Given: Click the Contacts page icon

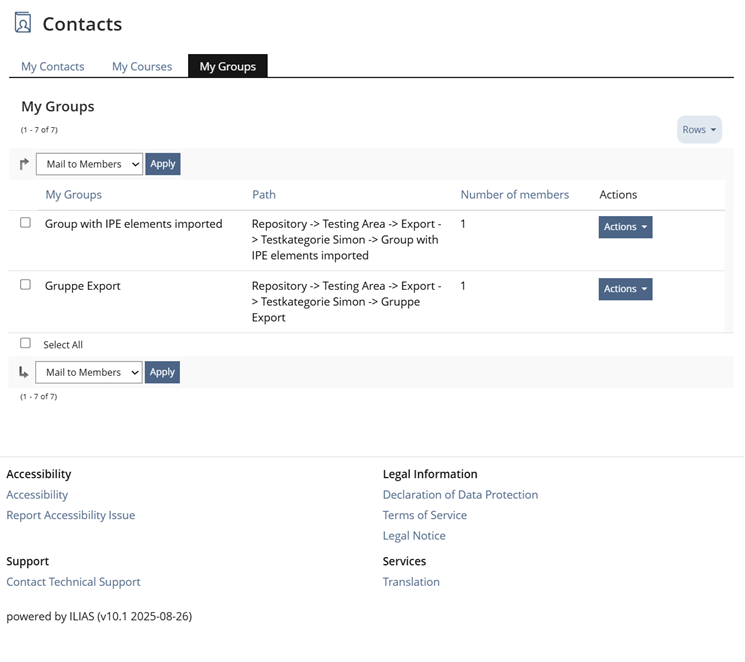Looking at the screenshot, I should click(22, 22).
